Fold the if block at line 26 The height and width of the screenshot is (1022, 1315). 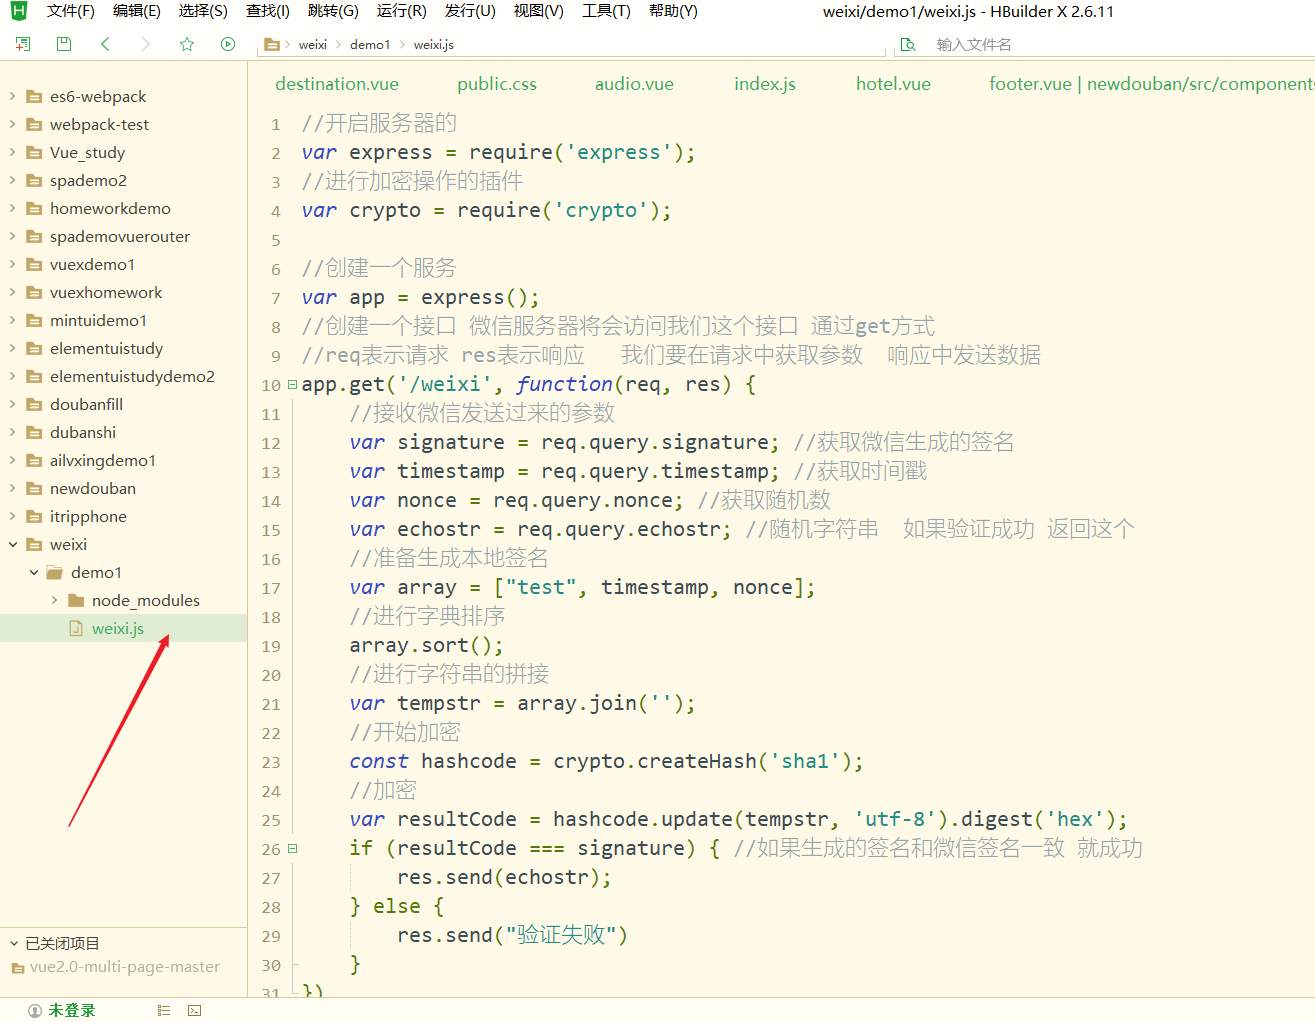(292, 848)
